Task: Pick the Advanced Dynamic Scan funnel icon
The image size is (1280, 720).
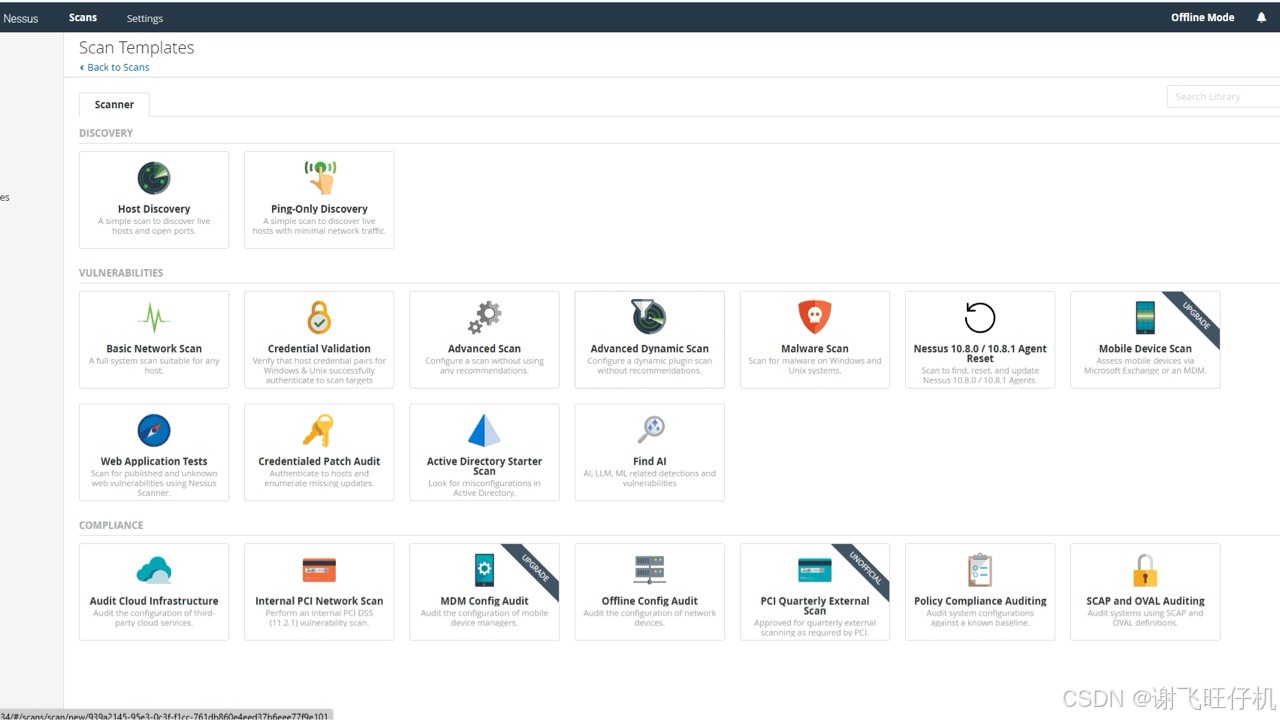Action: click(x=649, y=317)
